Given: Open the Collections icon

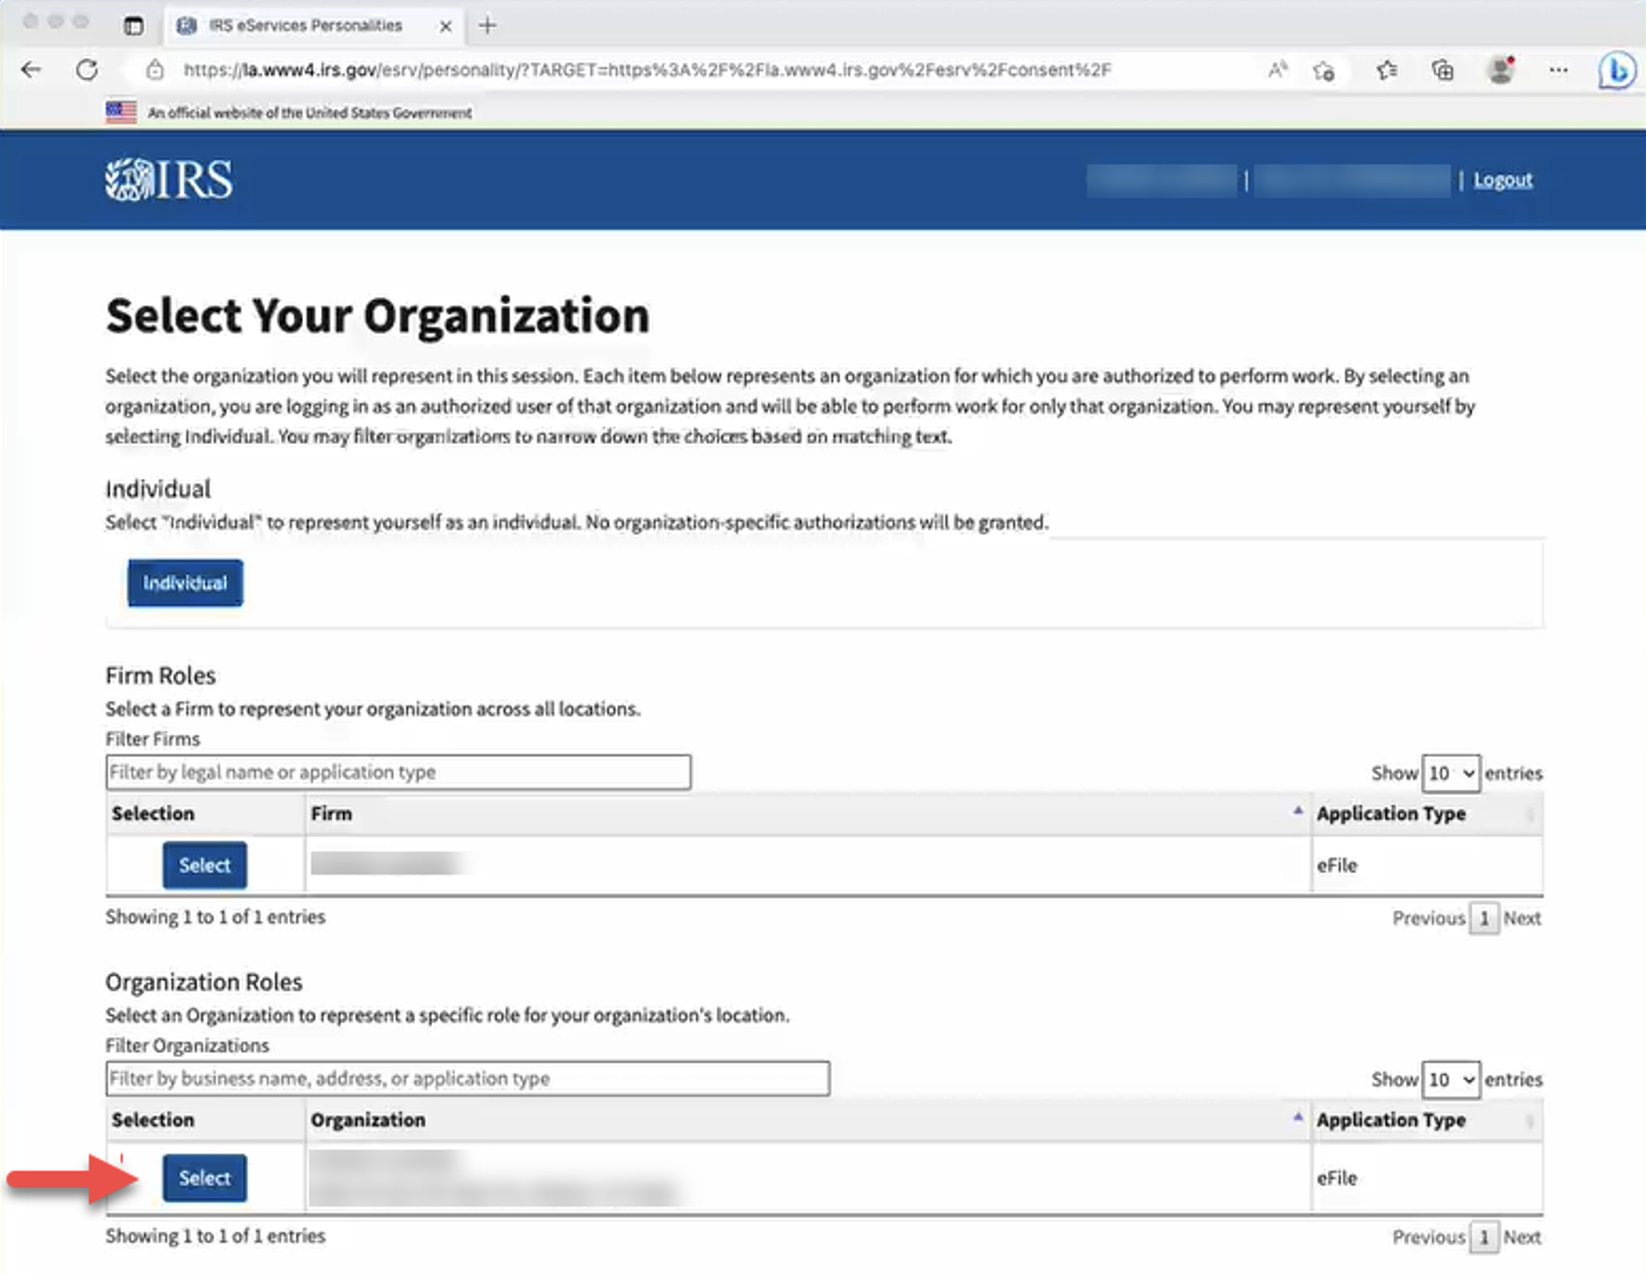Looking at the screenshot, I should coord(1442,70).
